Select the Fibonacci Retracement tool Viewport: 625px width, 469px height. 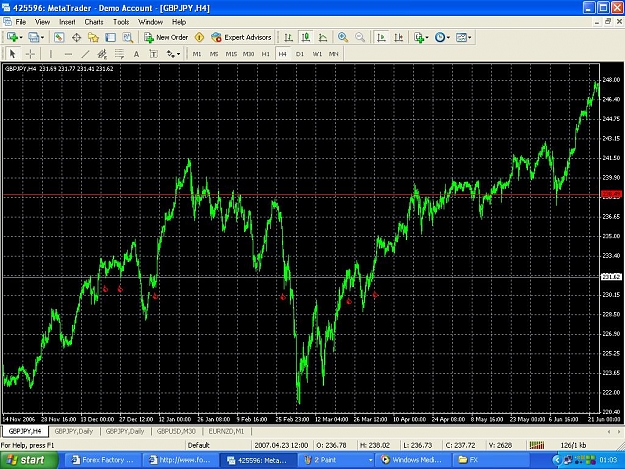click(119, 54)
